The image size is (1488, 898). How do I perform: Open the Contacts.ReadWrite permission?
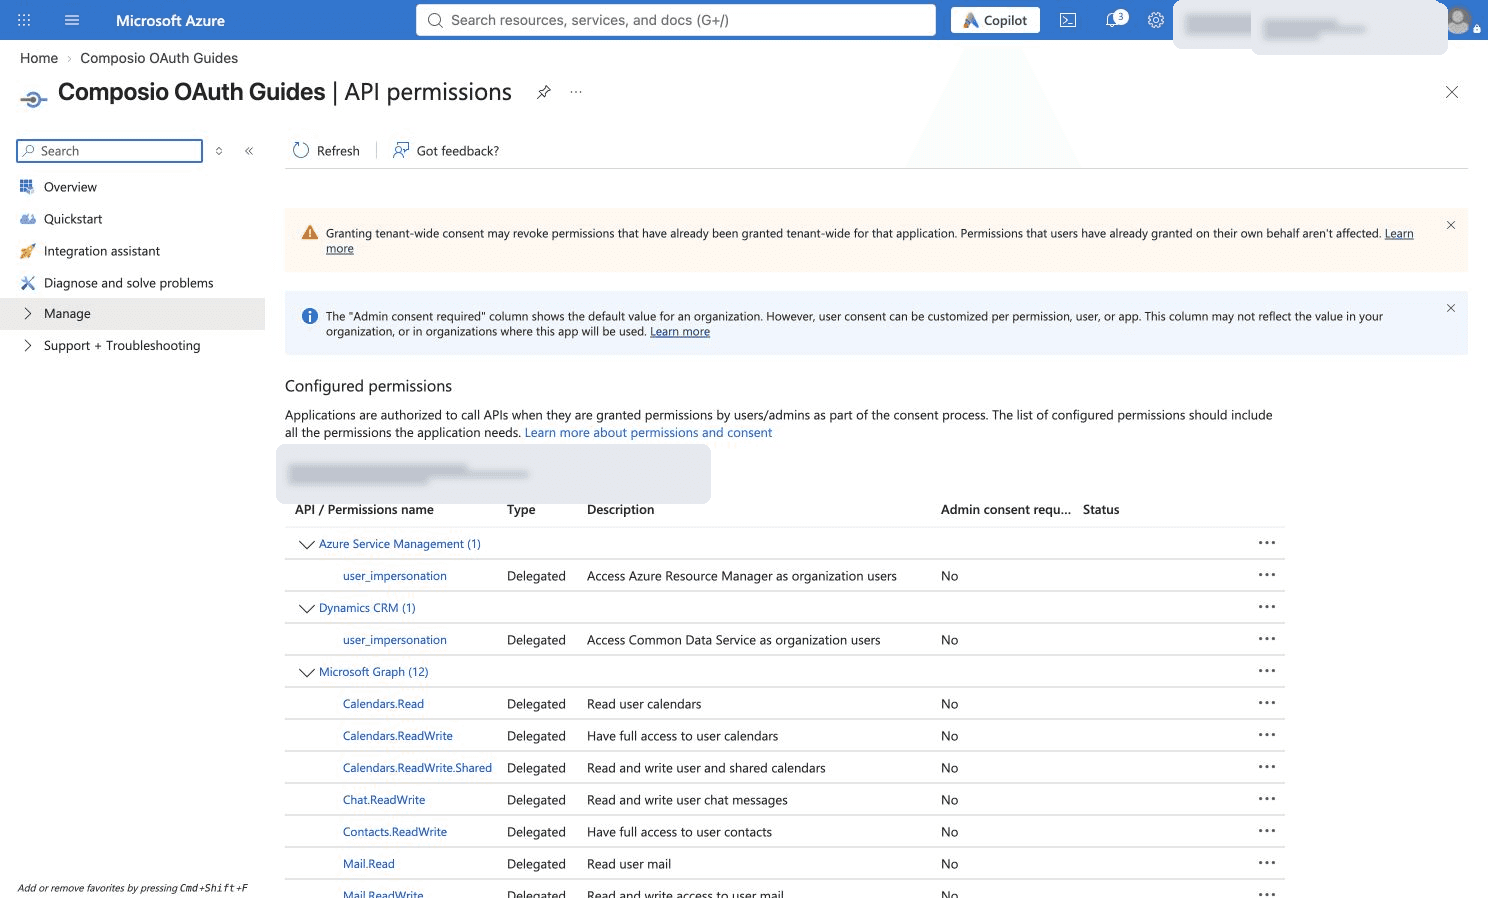395,832
